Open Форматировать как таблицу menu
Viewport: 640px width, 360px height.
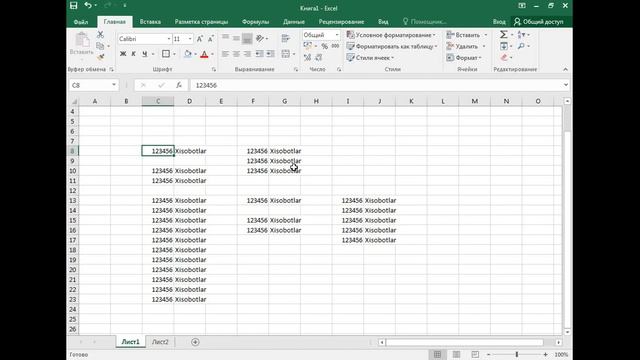click(392, 47)
